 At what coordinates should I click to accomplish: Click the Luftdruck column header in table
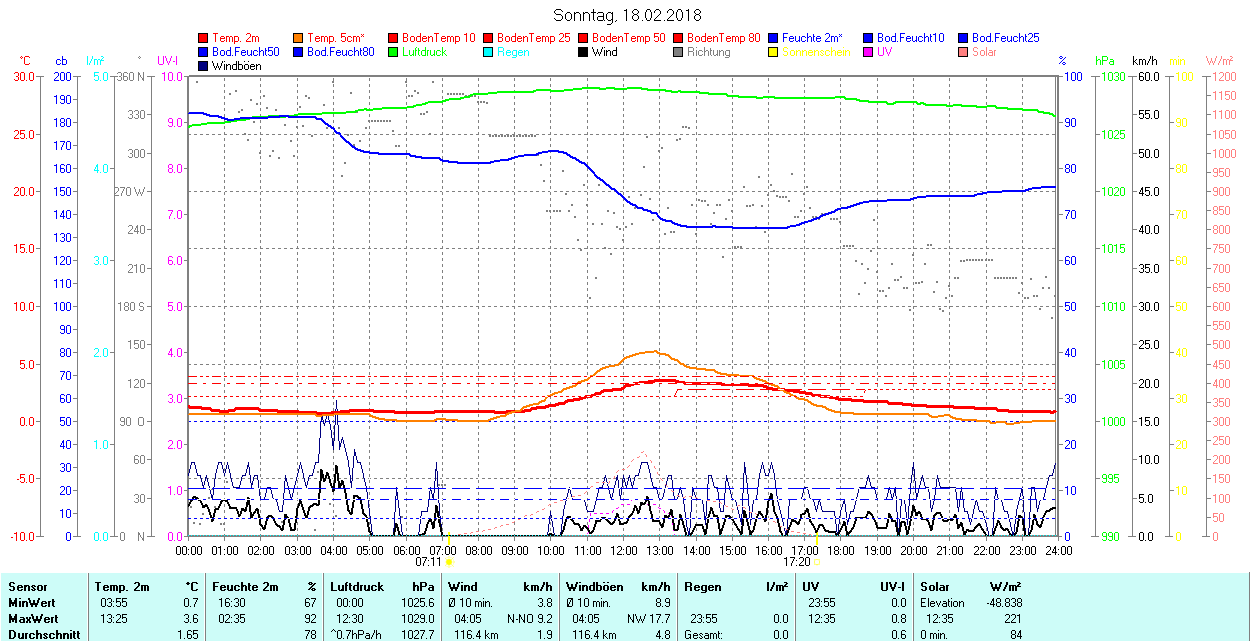pyautogui.click(x=357, y=587)
